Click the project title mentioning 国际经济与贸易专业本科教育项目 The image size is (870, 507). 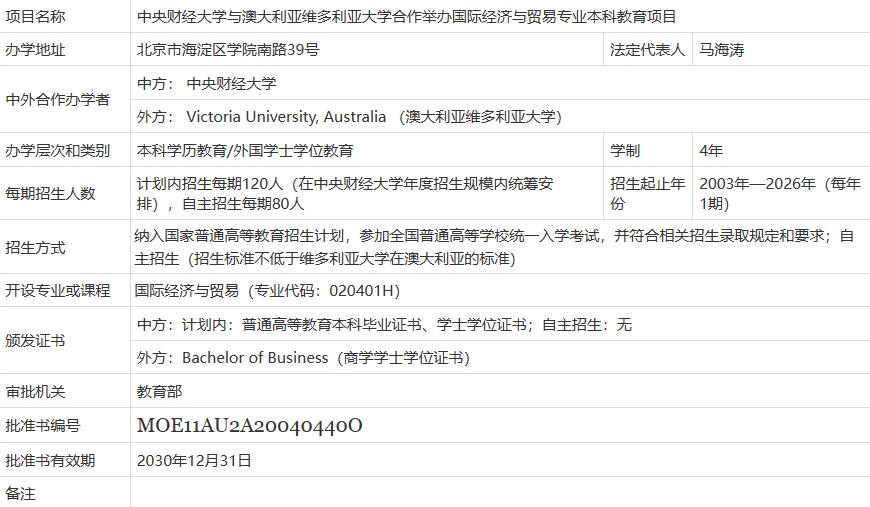coord(406,17)
